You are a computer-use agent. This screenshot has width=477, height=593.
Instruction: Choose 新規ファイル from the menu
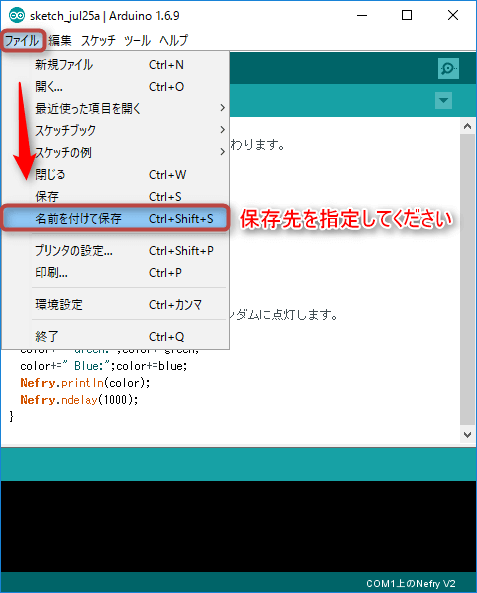point(115,65)
